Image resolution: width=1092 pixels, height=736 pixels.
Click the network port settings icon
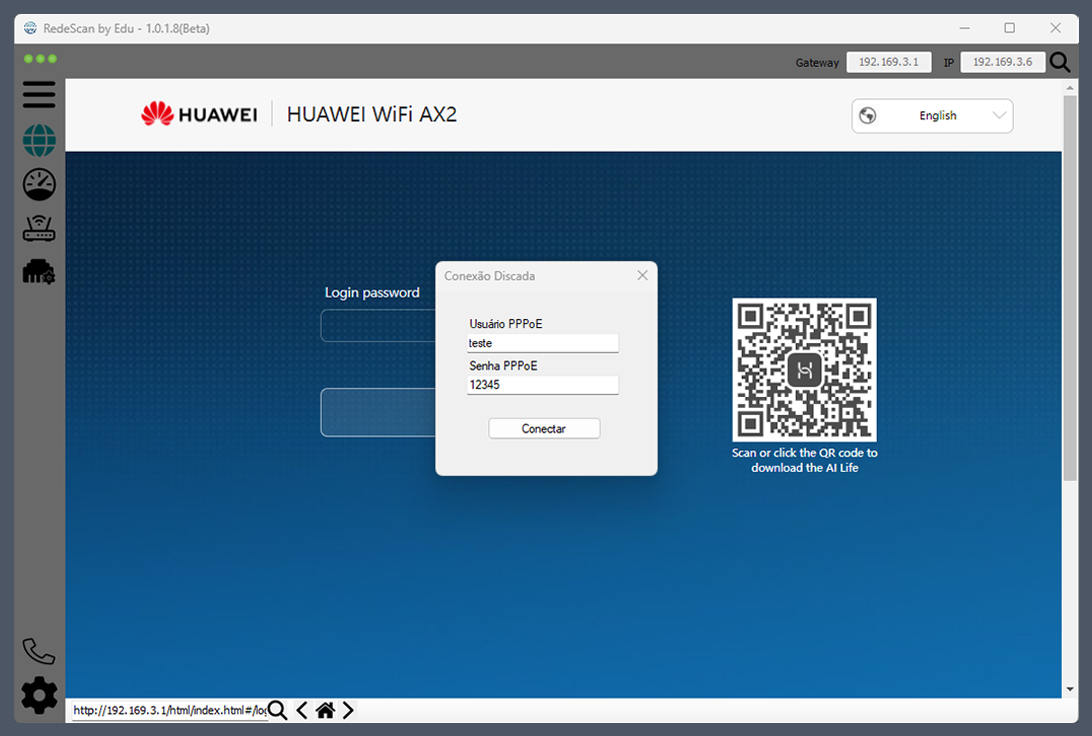(x=39, y=271)
